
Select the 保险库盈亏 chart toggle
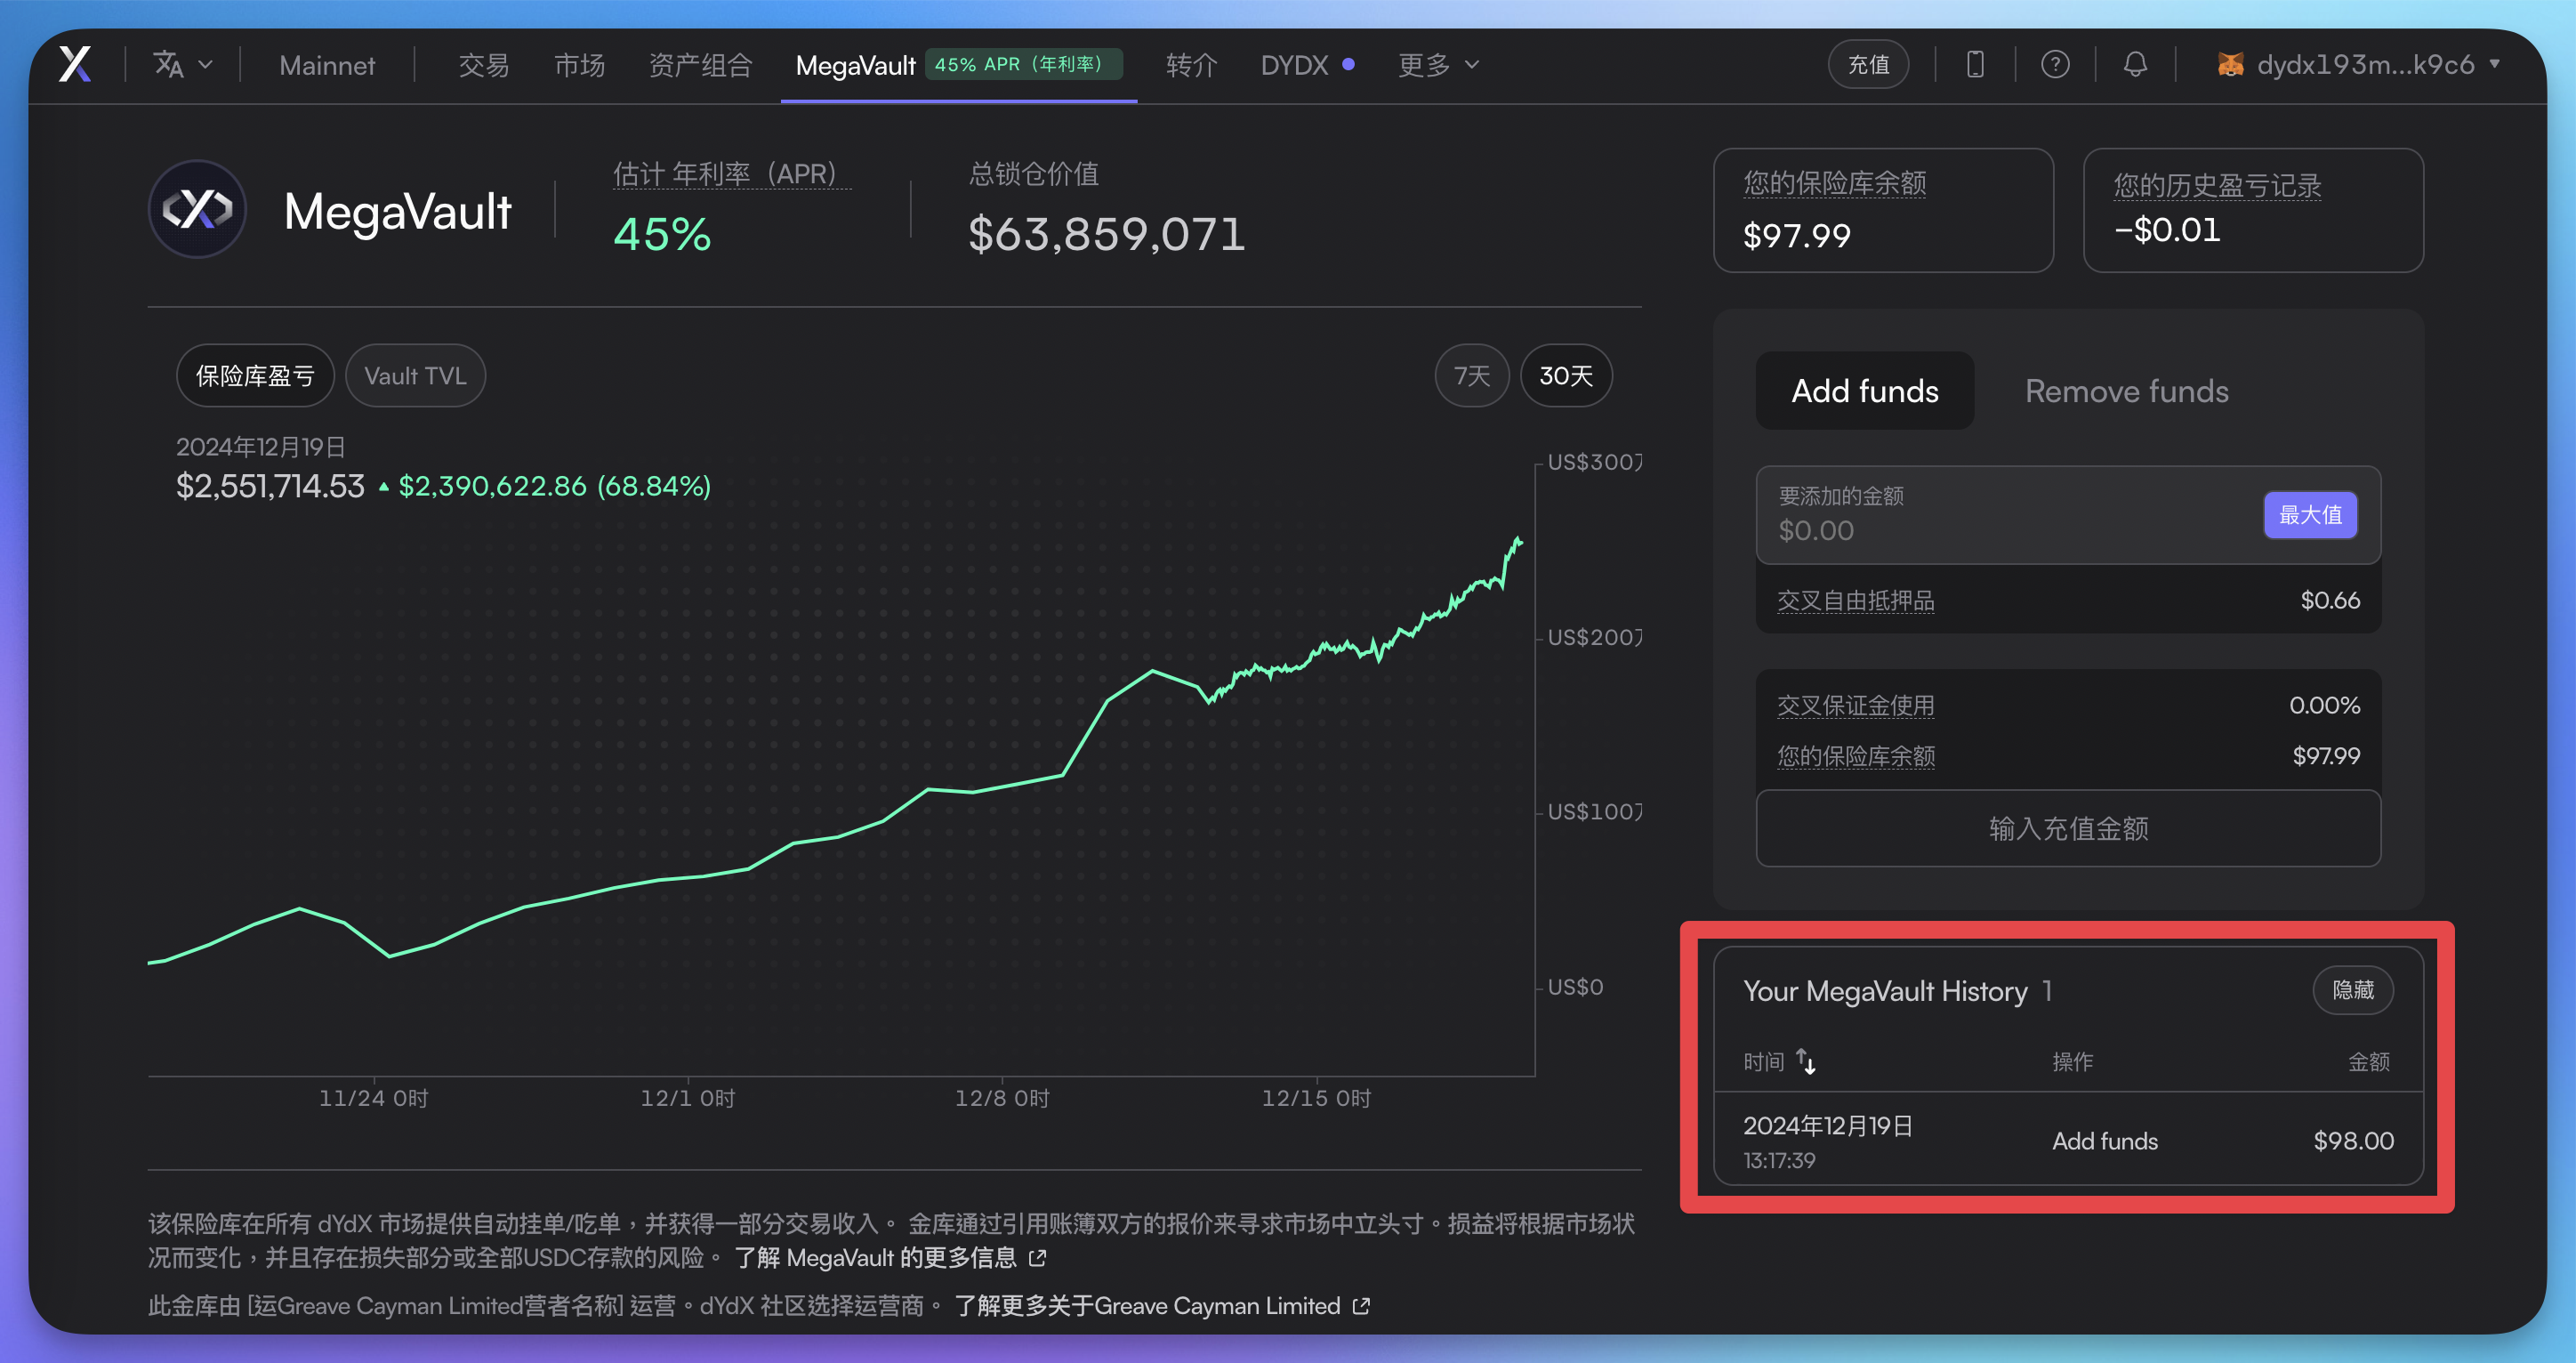tap(255, 376)
